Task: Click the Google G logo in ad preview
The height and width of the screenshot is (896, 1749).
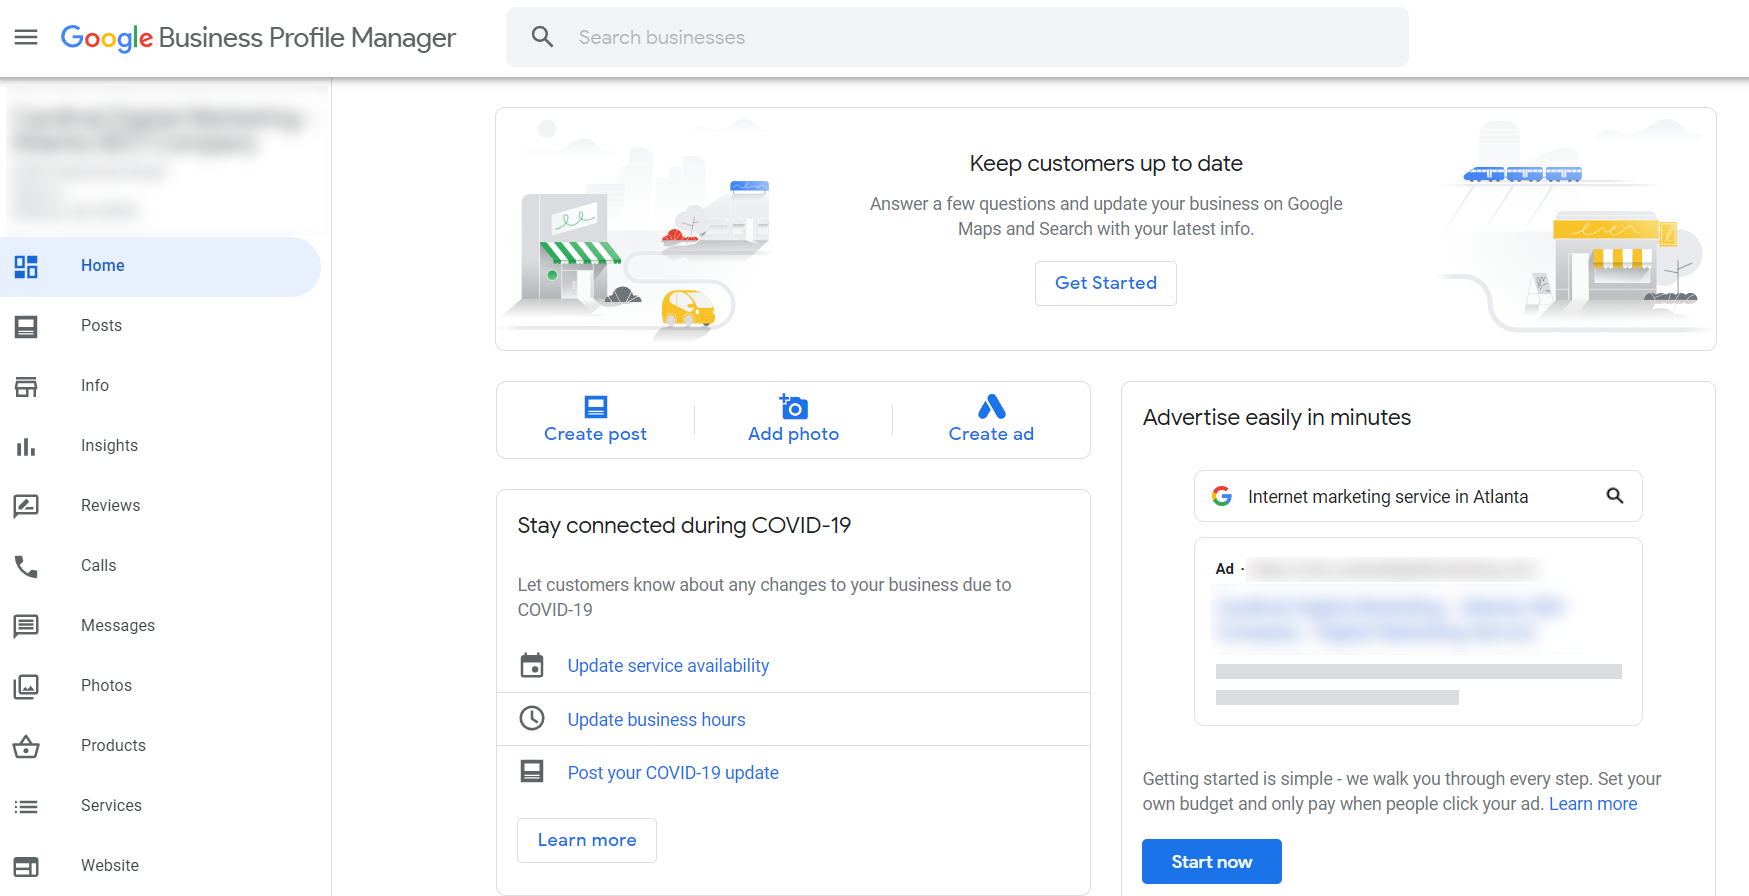Action: (x=1222, y=496)
